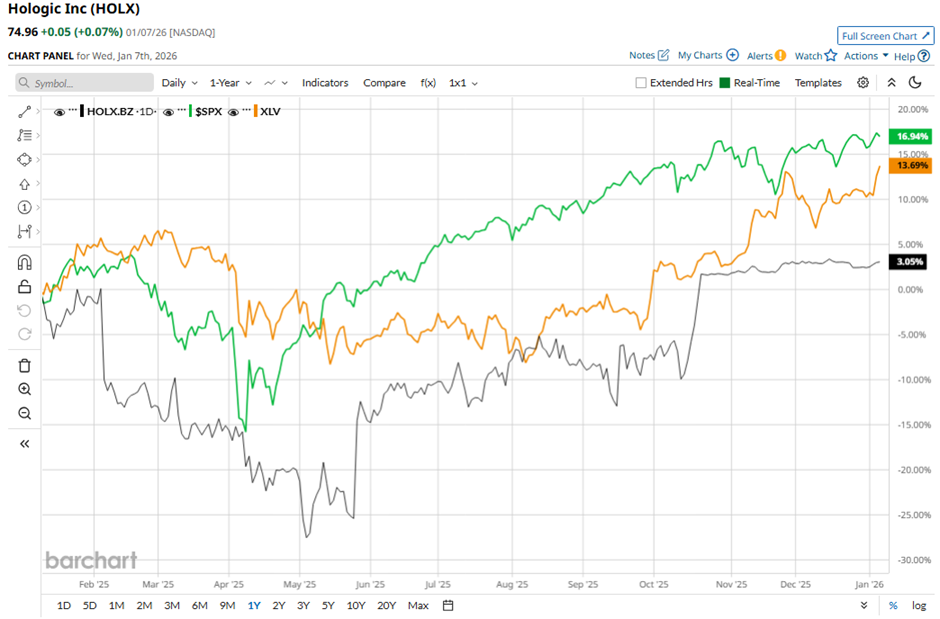Click the green Real-Time color indicator
Viewport: 940px width, 619px height.
(x=725, y=83)
